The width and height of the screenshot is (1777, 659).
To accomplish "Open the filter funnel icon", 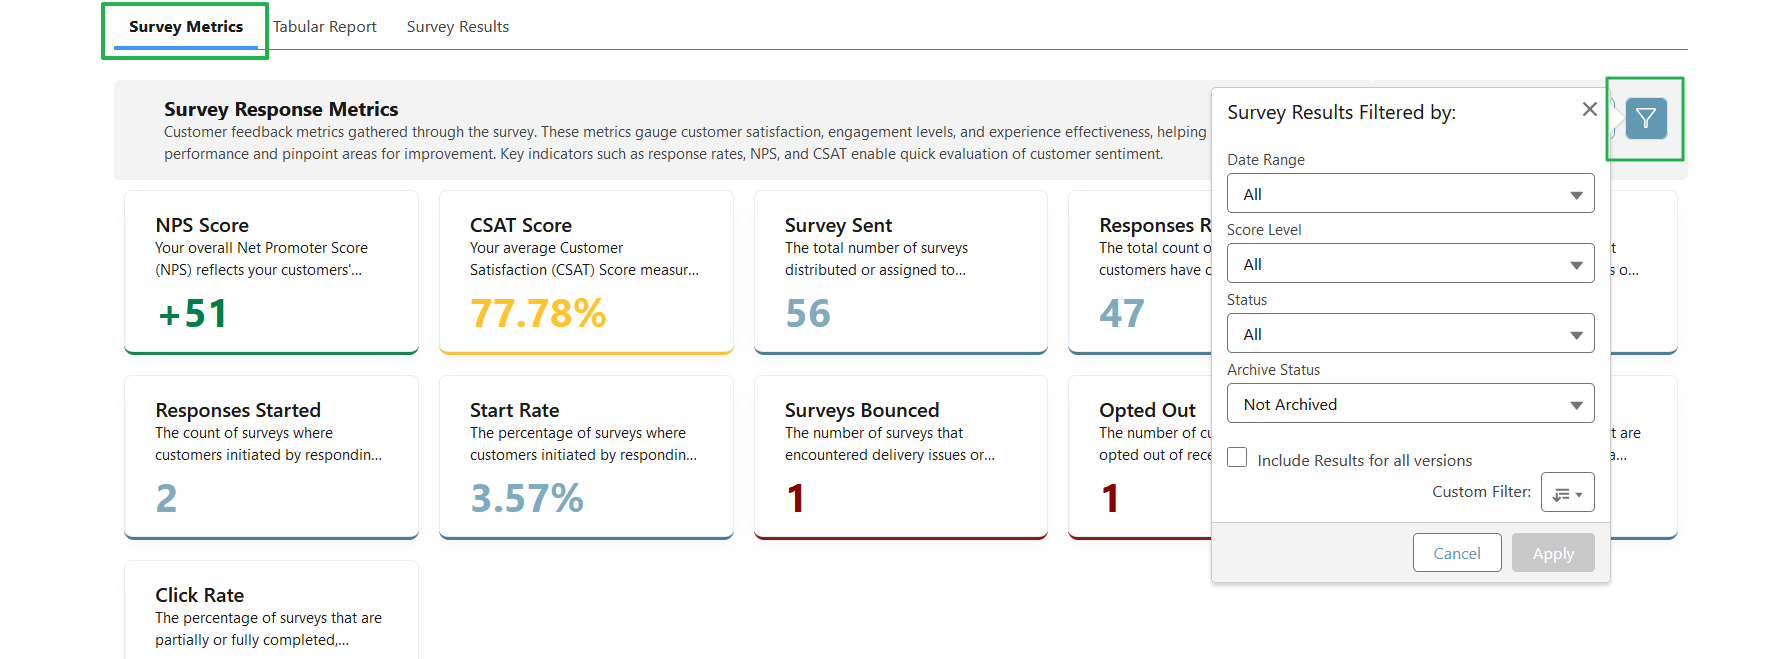I will point(1645,118).
